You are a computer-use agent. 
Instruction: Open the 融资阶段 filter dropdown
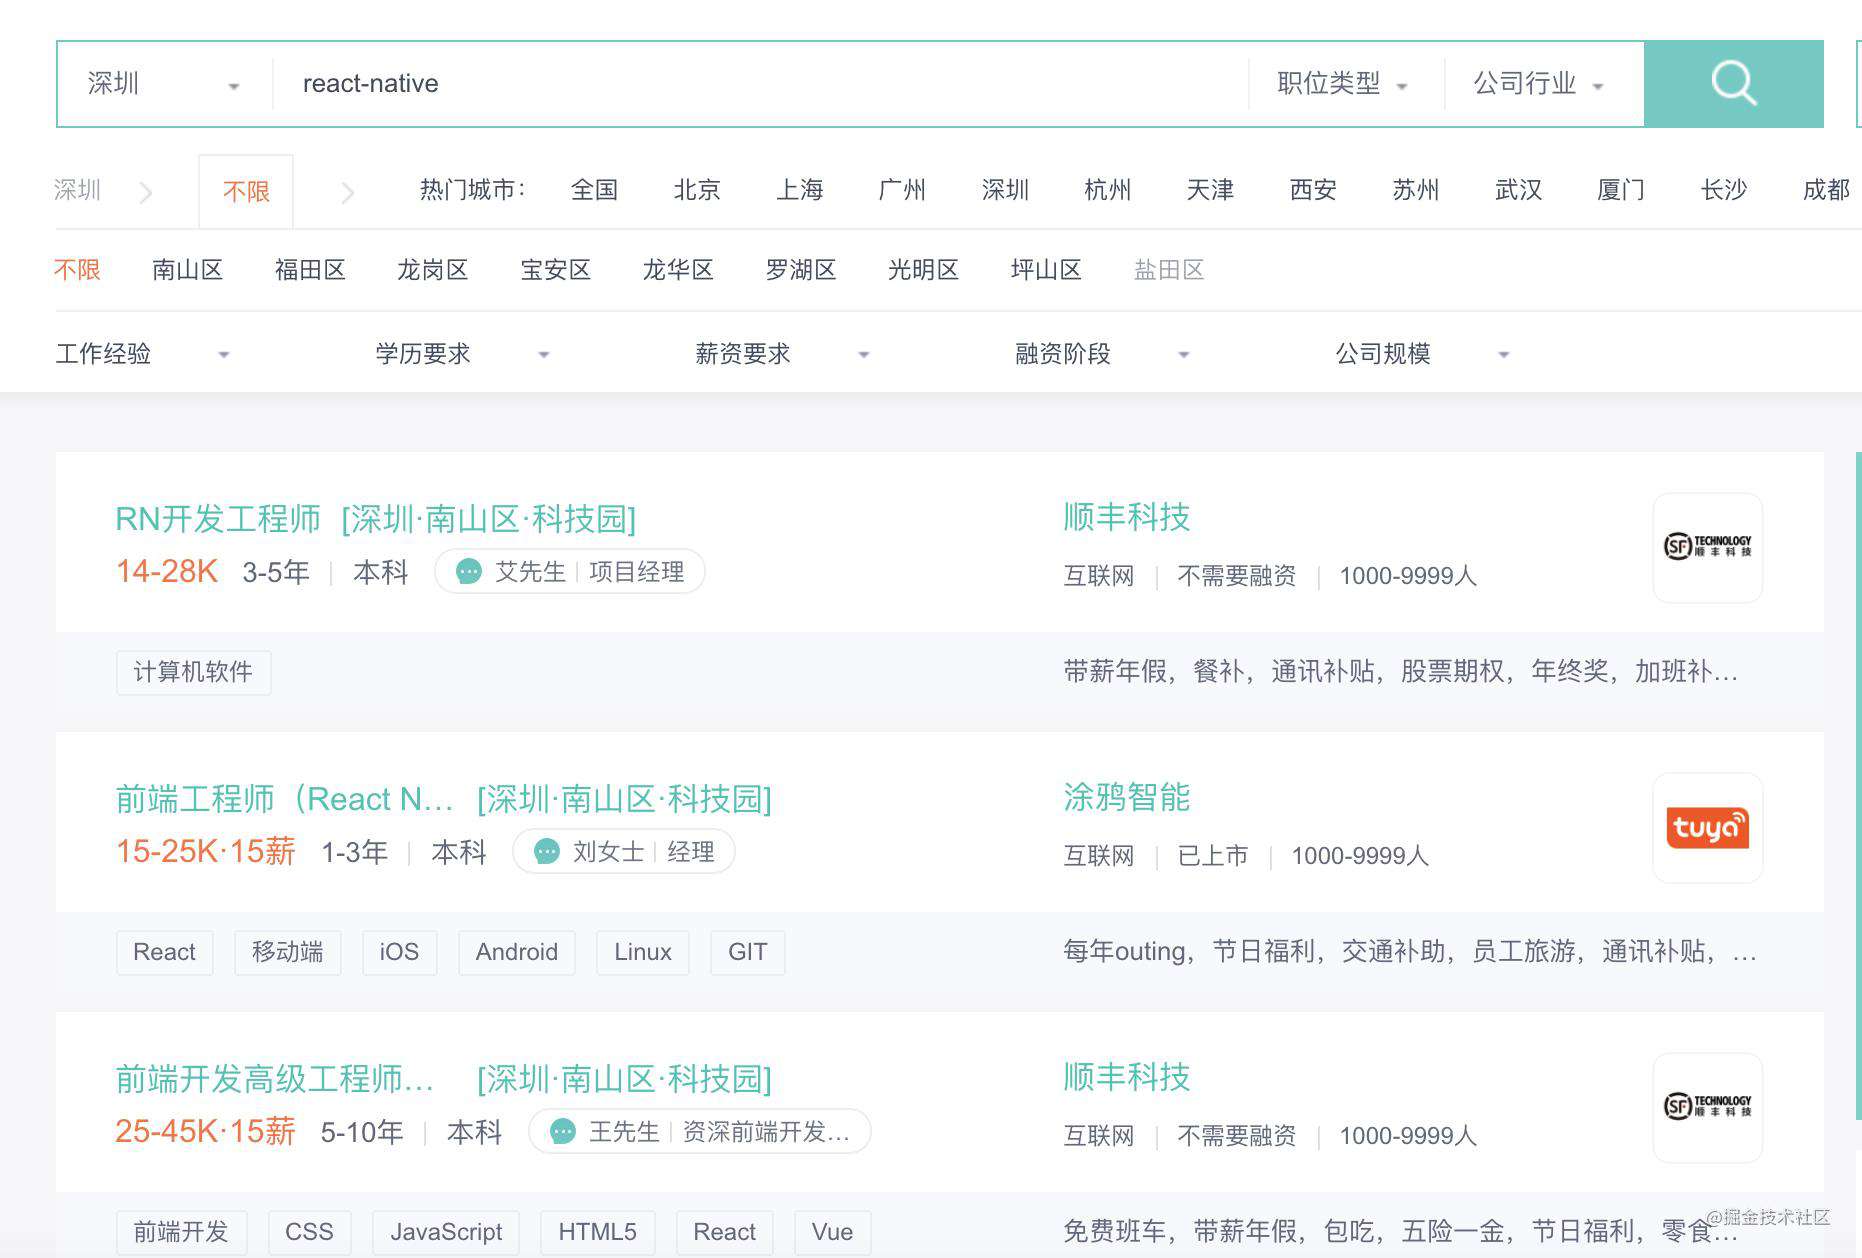click(1102, 354)
